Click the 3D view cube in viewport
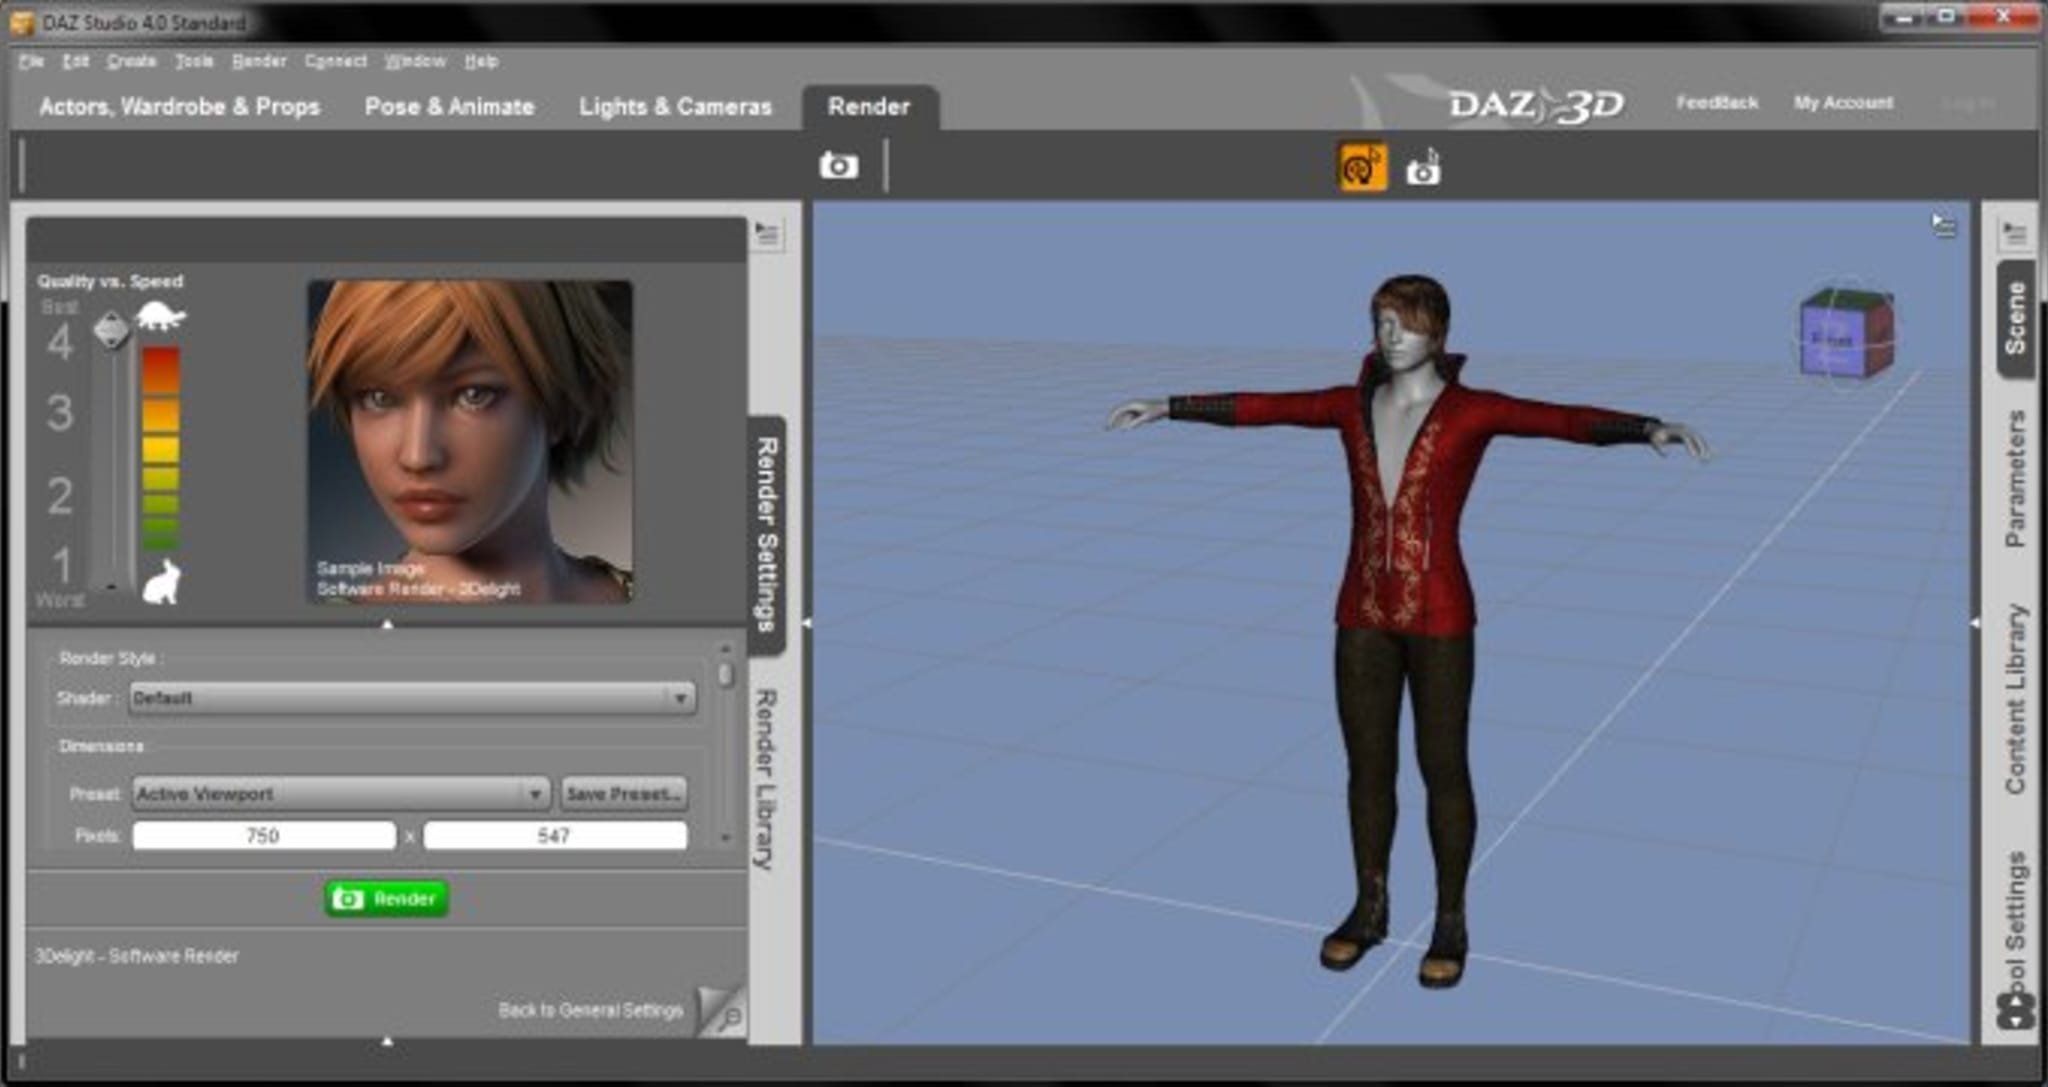The width and height of the screenshot is (2048, 1087). tap(1846, 334)
